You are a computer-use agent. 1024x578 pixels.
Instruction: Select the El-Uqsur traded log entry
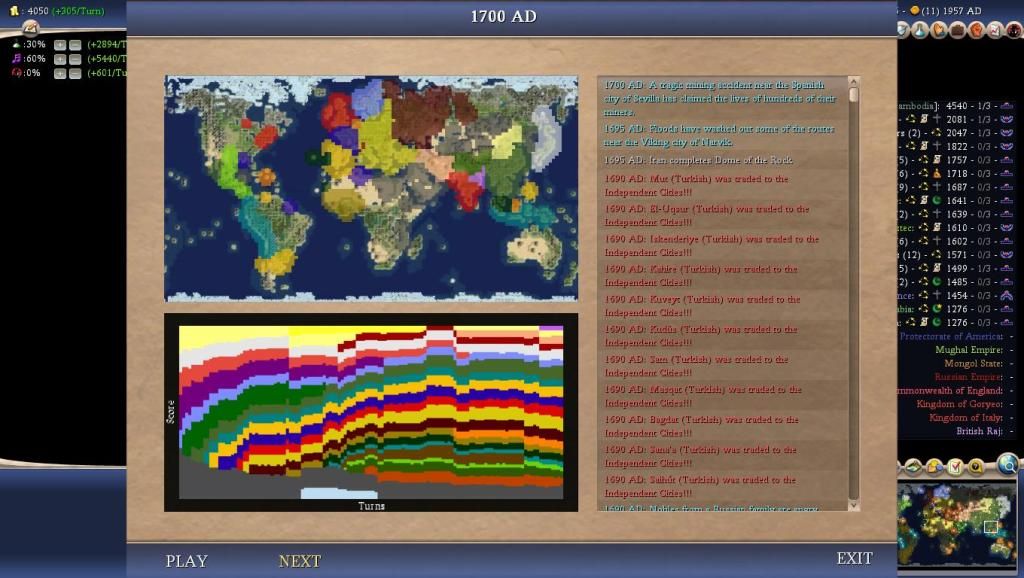pos(722,216)
